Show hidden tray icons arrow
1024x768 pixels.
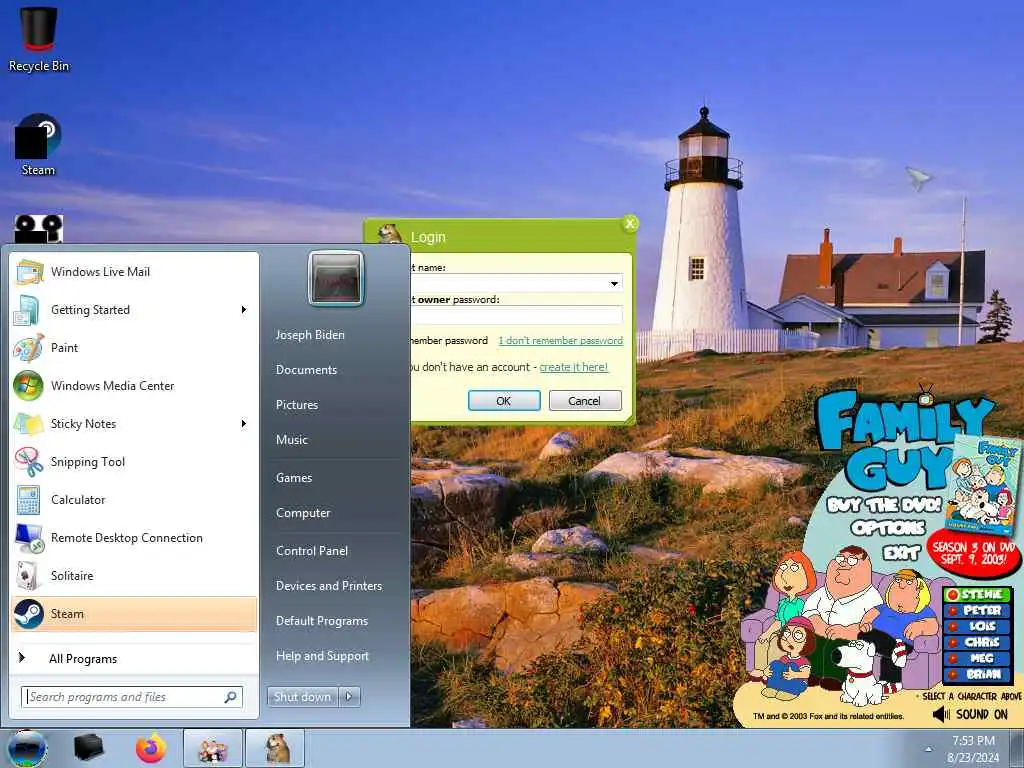(x=928, y=749)
